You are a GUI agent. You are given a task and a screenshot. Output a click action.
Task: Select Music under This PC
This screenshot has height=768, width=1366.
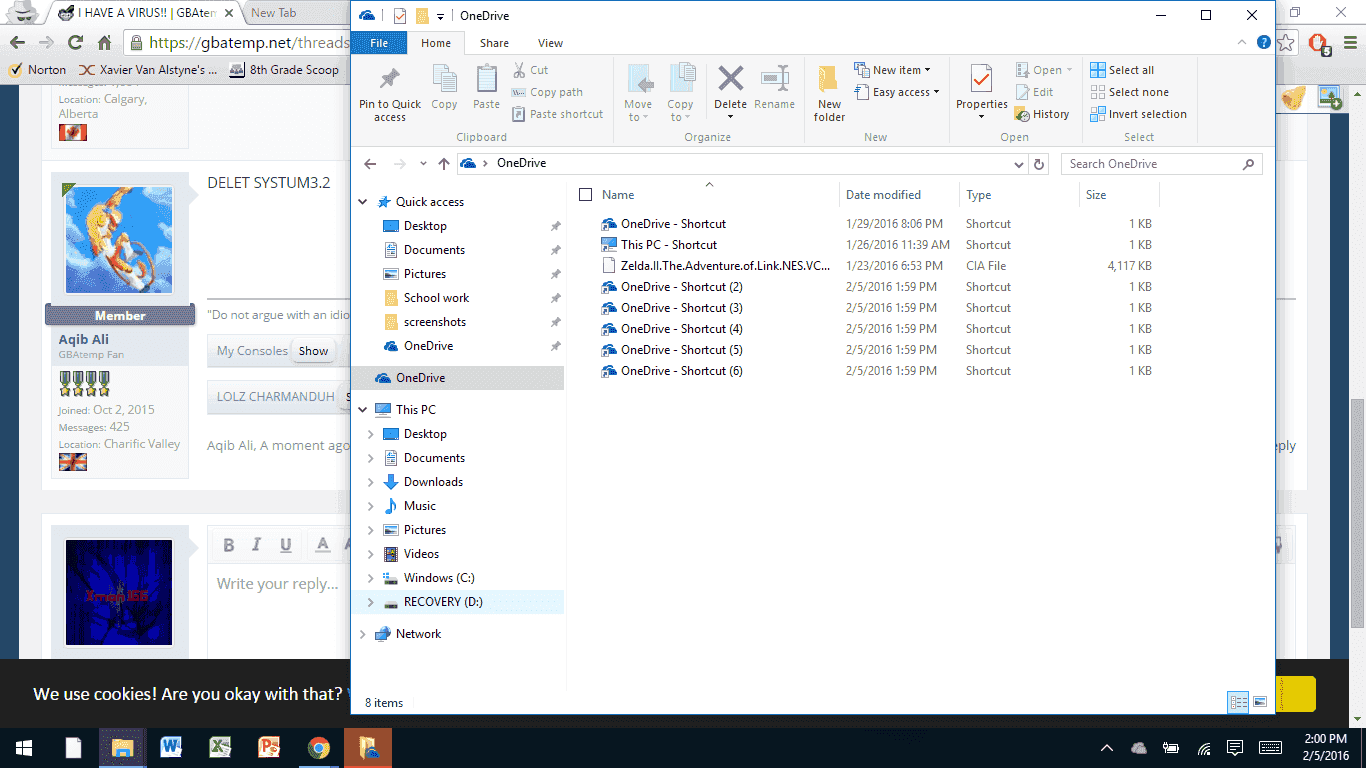(419, 506)
